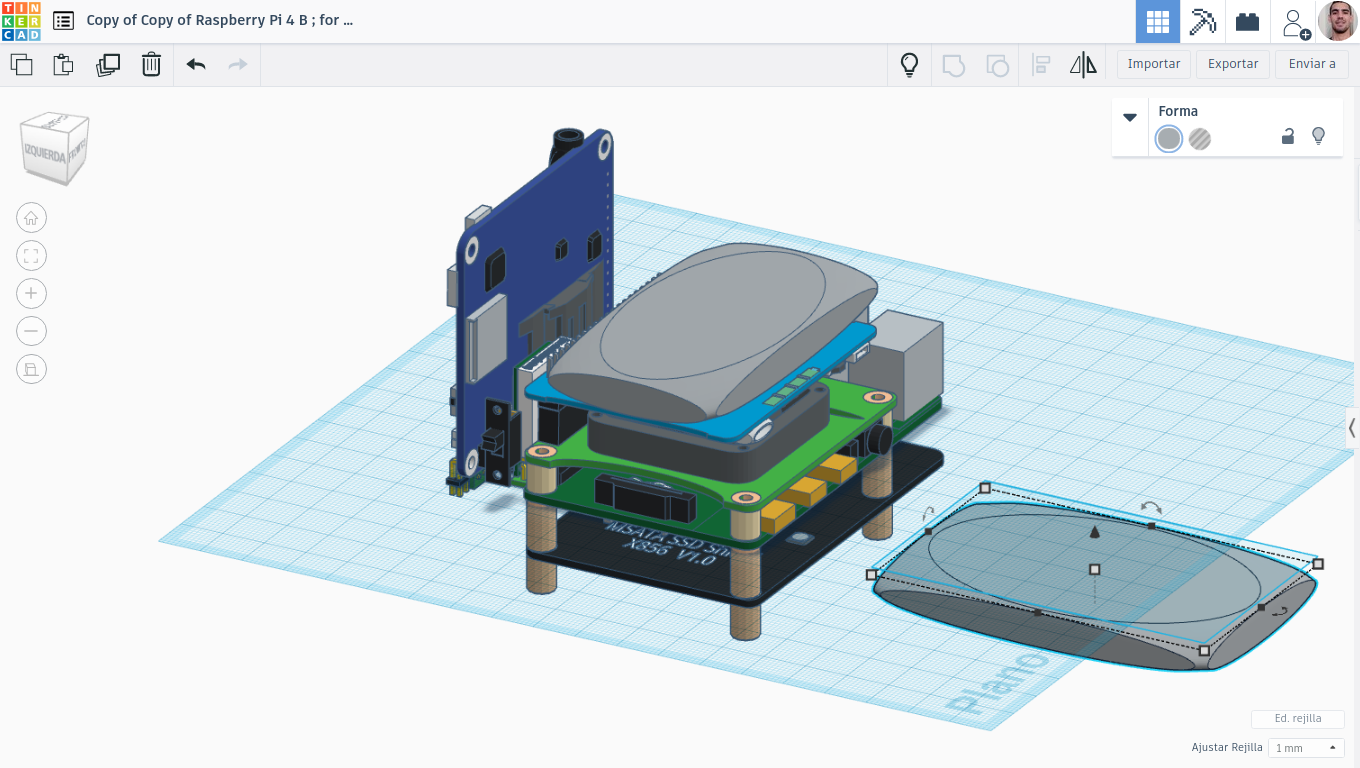Show all hidden objects with lightbulb

coord(909,65)
